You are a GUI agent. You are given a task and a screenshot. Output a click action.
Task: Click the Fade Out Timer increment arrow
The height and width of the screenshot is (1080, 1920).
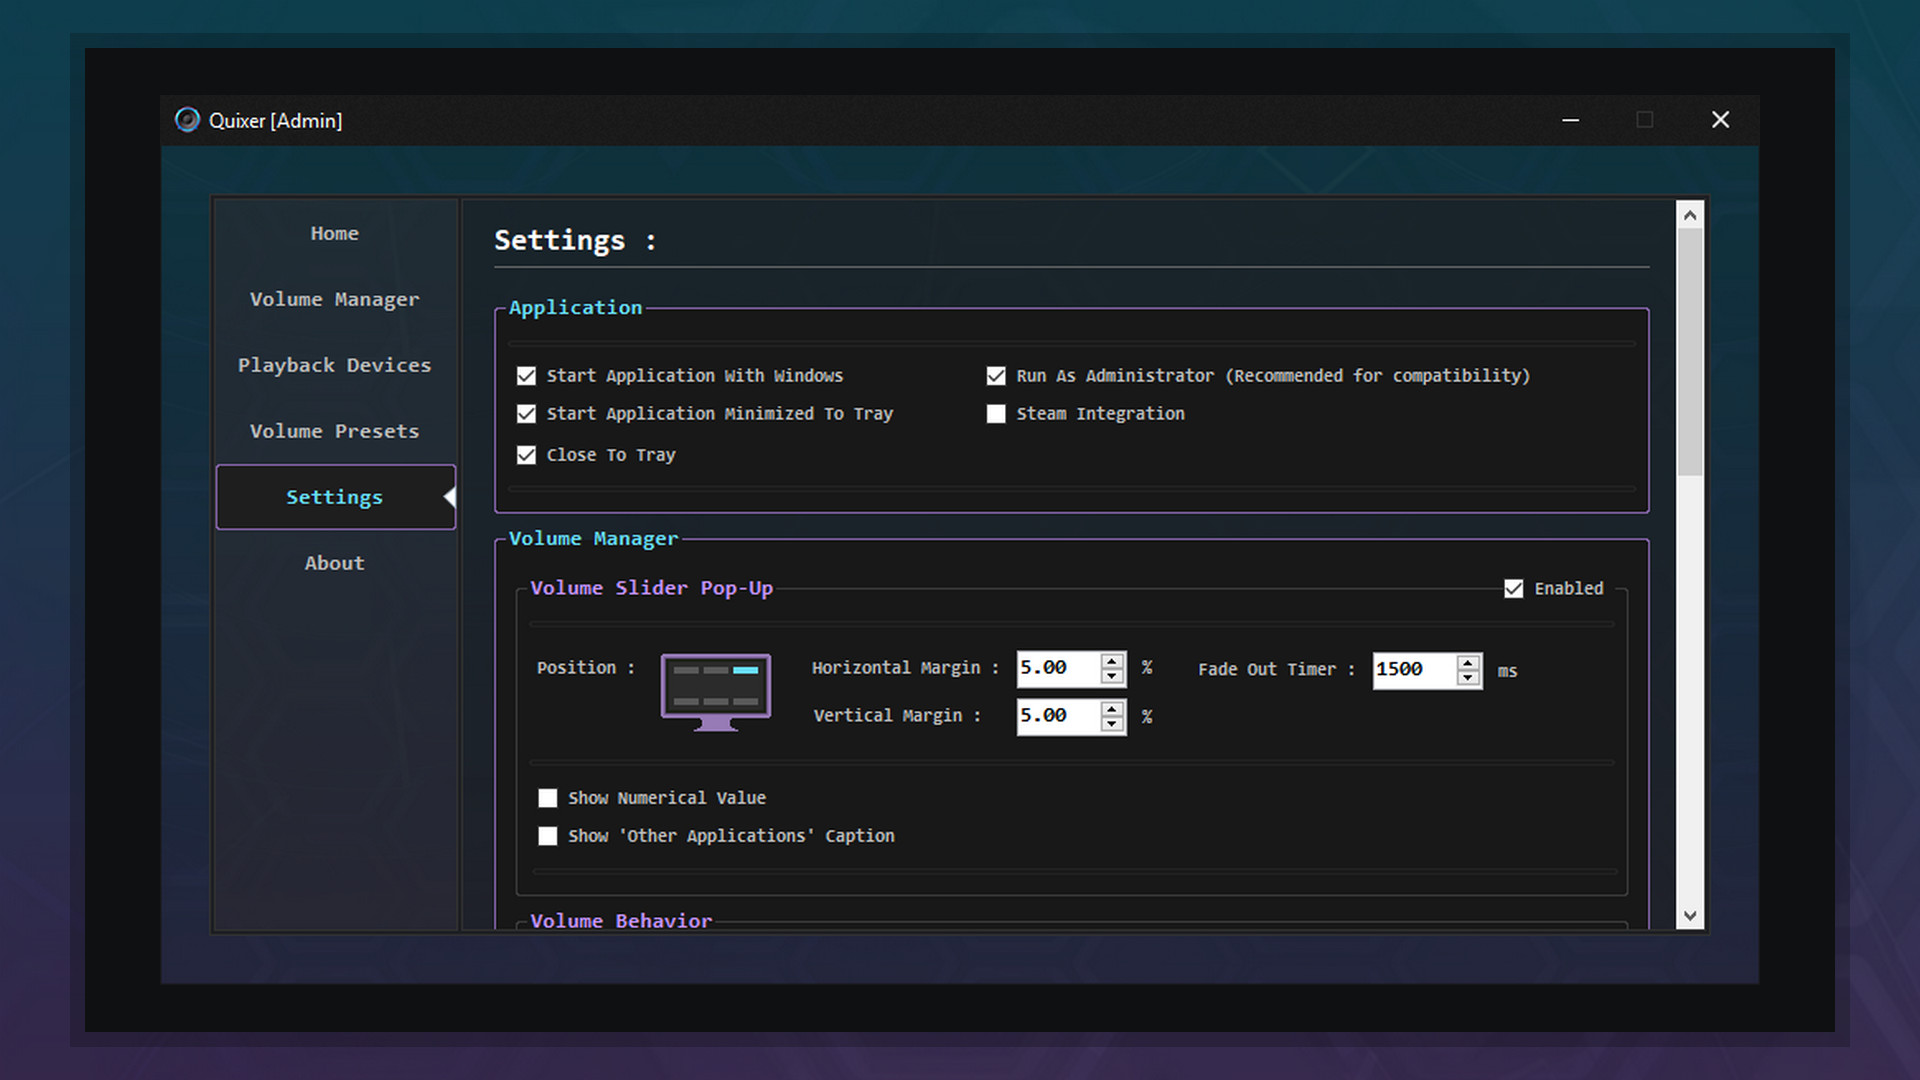(1467, 662)
